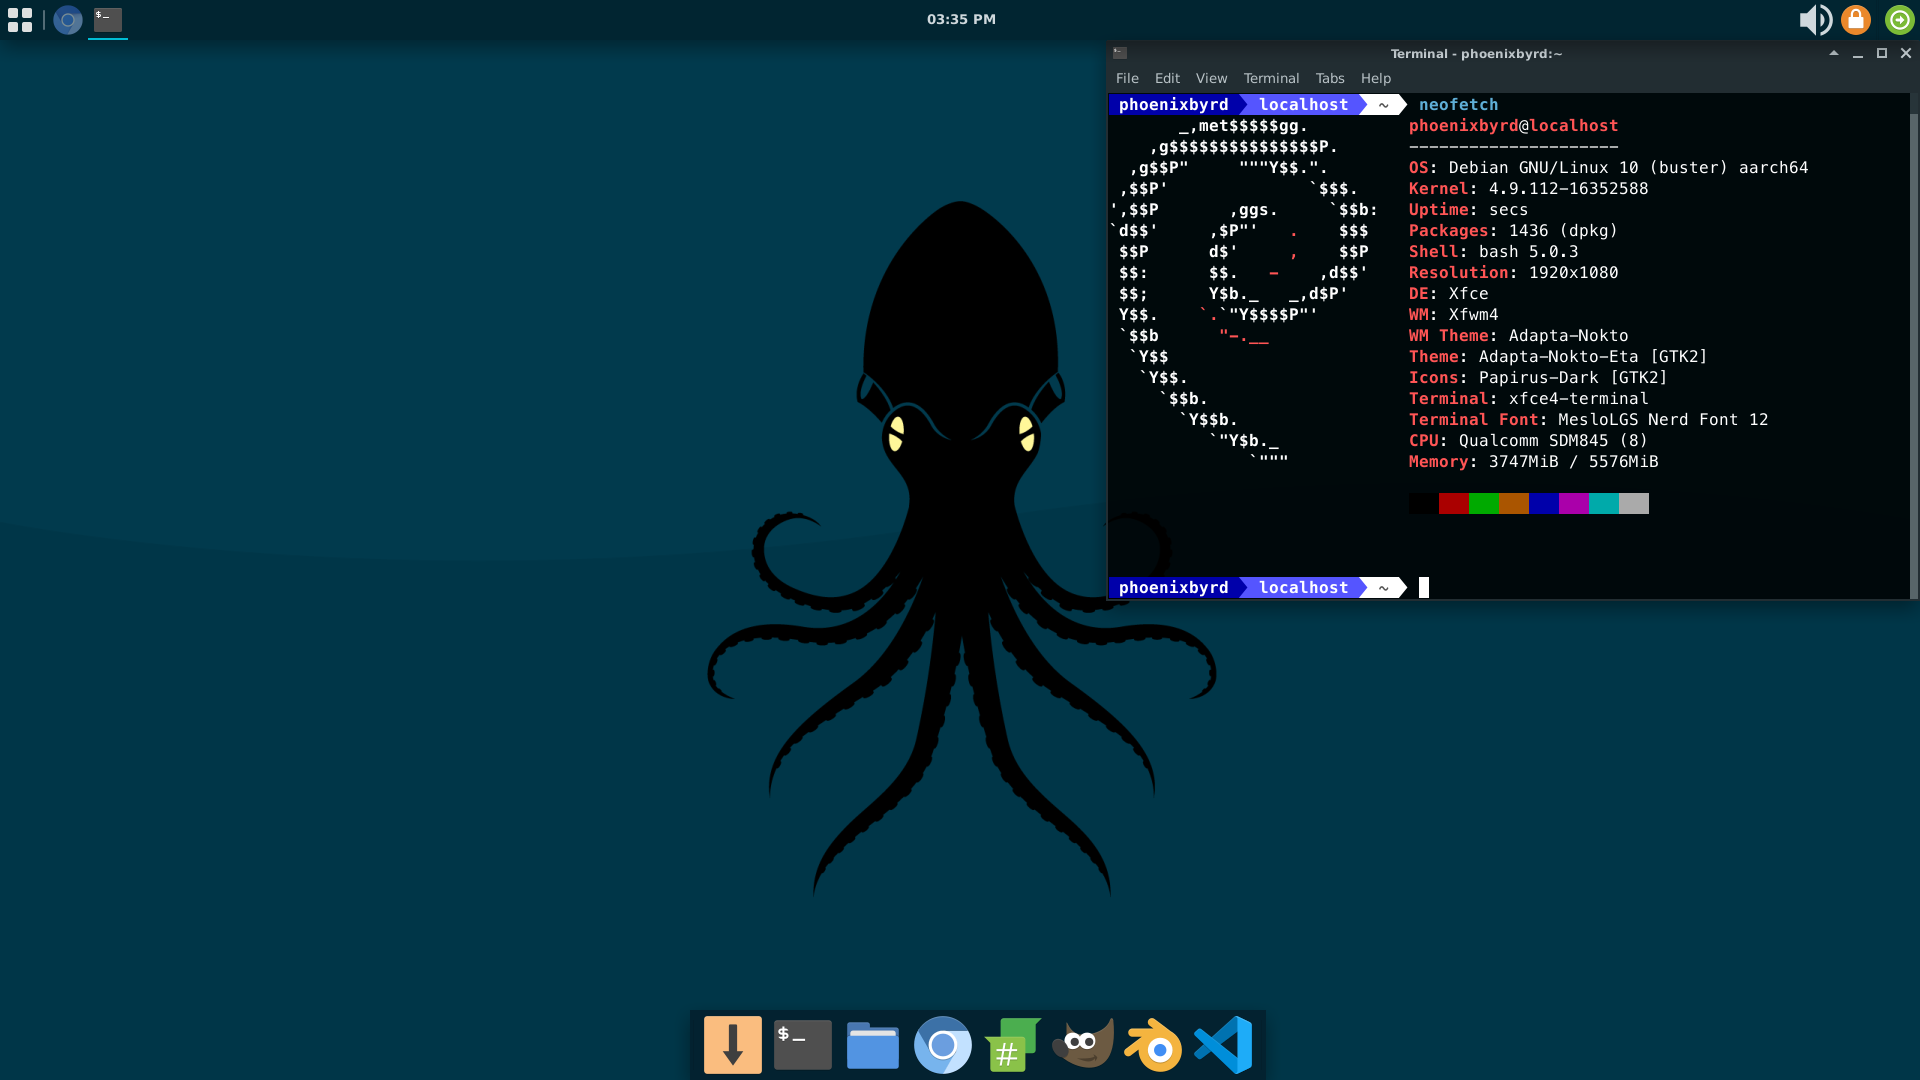Launch GIMP from the dock
Image resolution: width=1920 pixels, height=1080 pixels.
1083,1045
